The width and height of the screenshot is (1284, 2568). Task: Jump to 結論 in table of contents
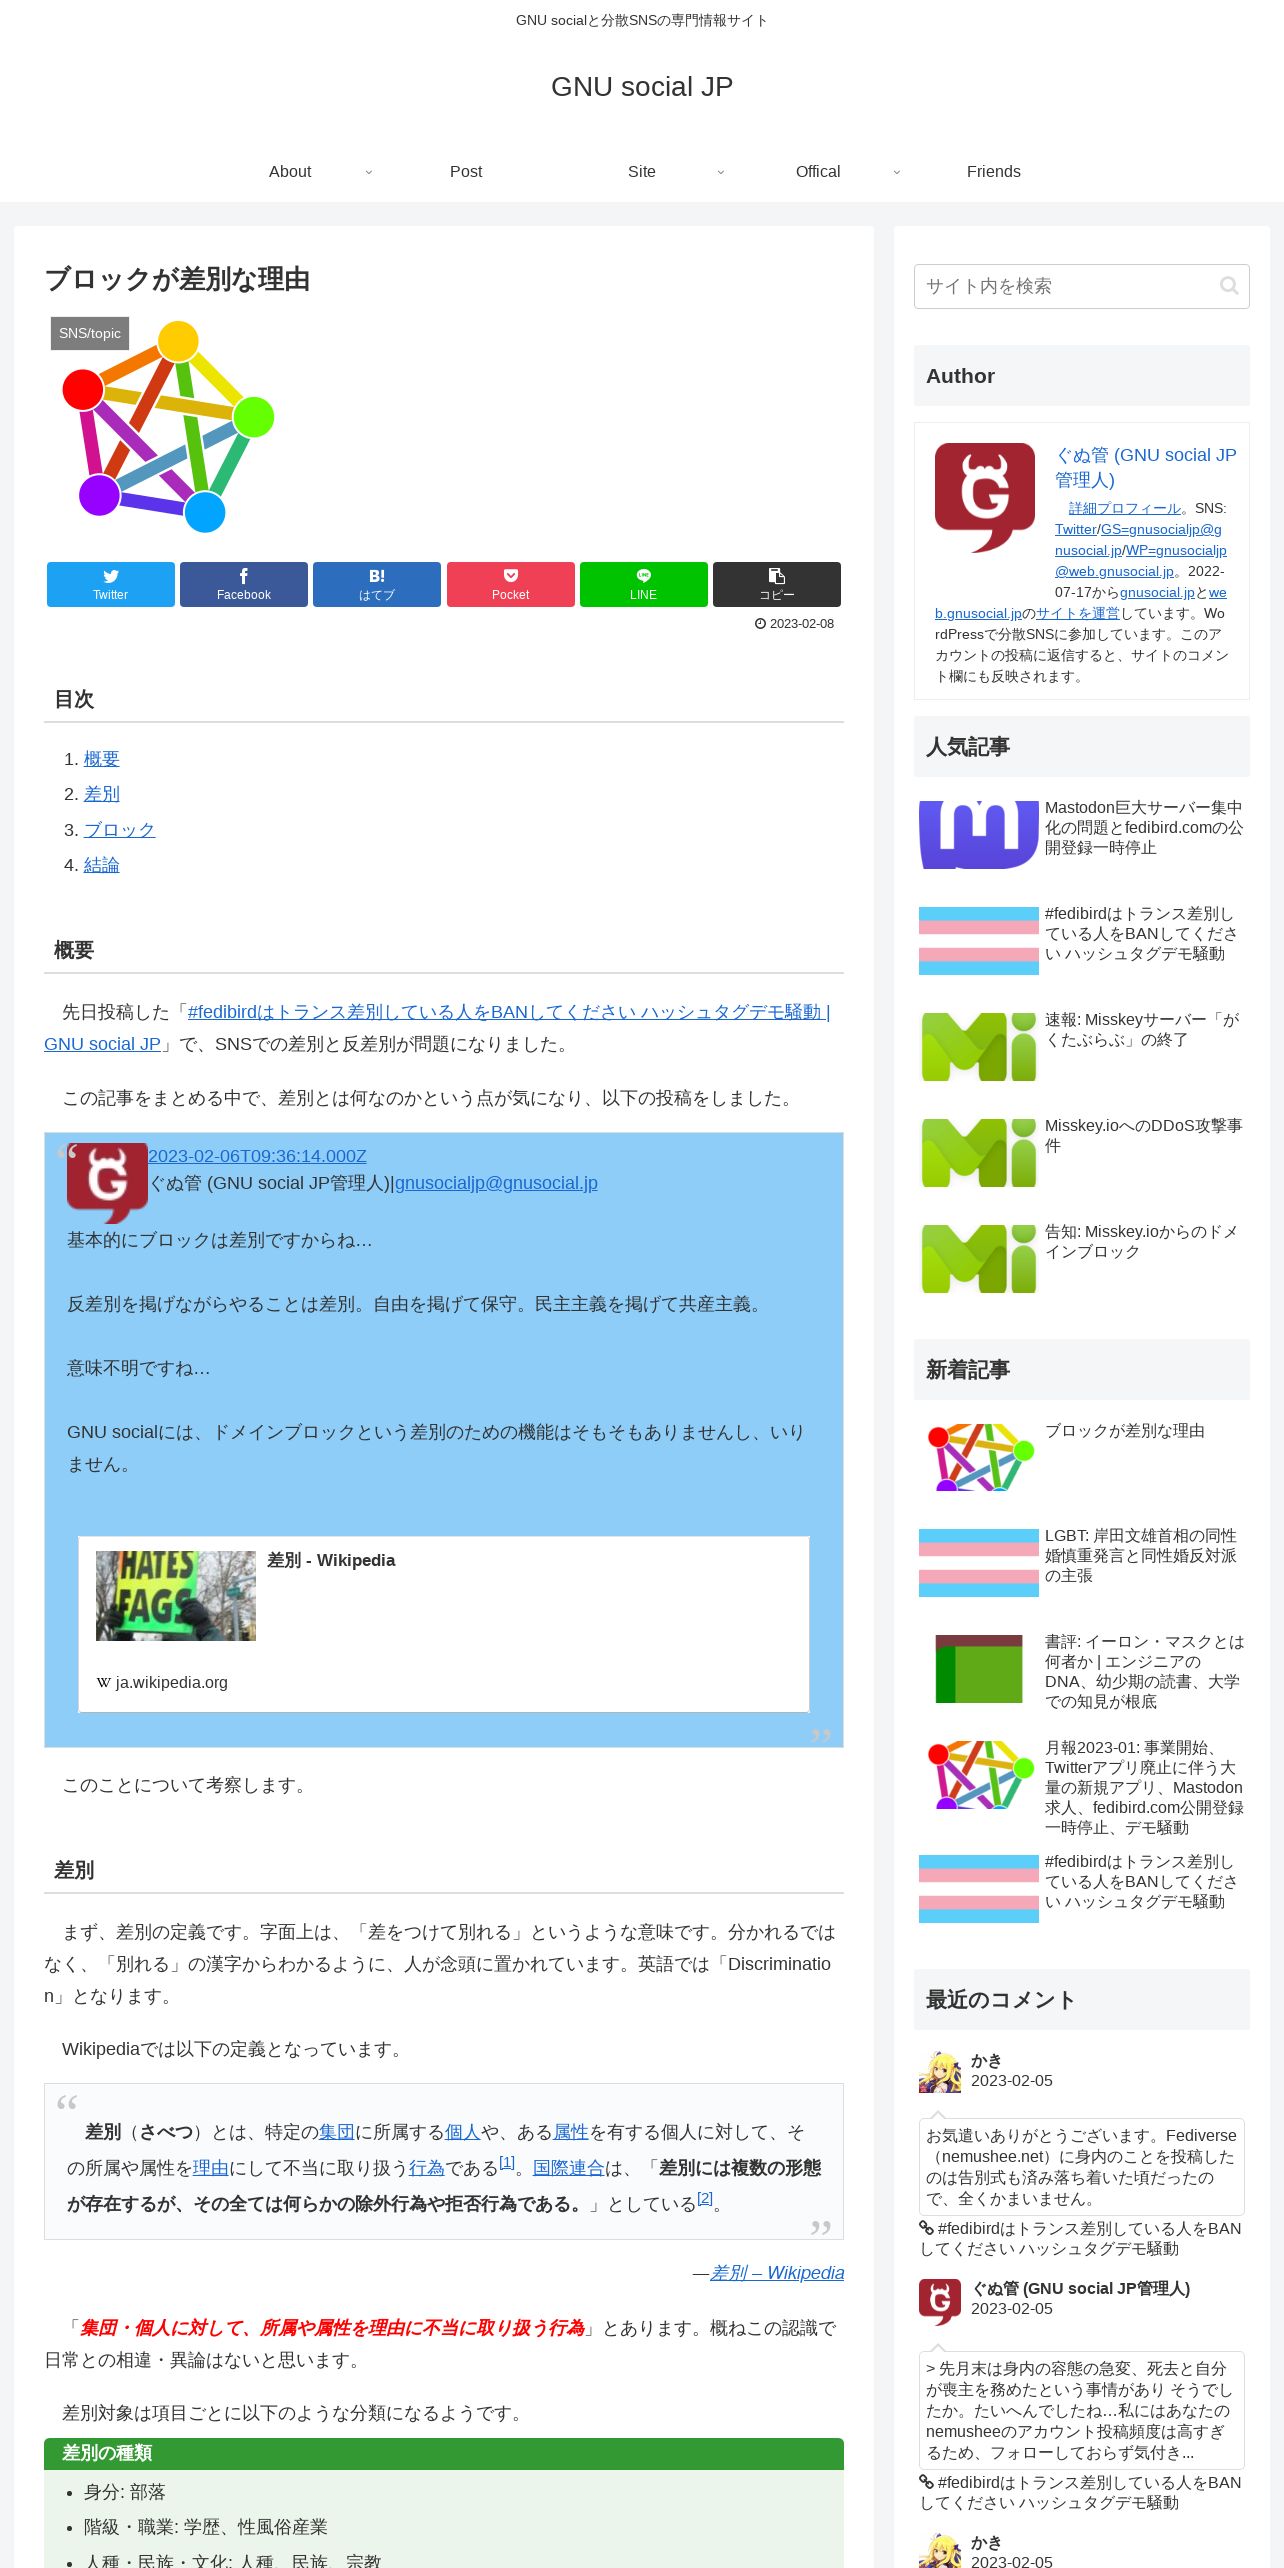tap(102, 865)
